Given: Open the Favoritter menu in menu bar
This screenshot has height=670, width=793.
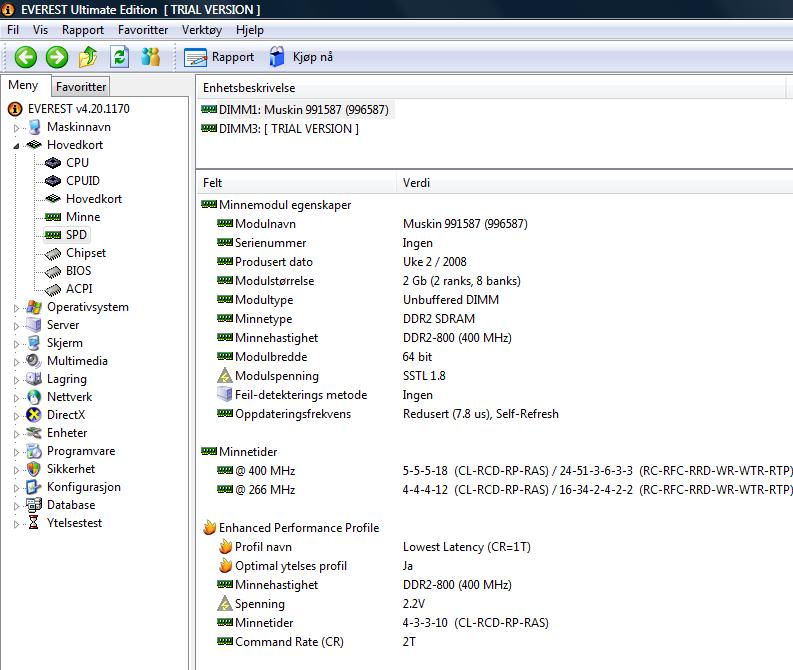Looking at the screenshot, I should click(x=143, y=30).
